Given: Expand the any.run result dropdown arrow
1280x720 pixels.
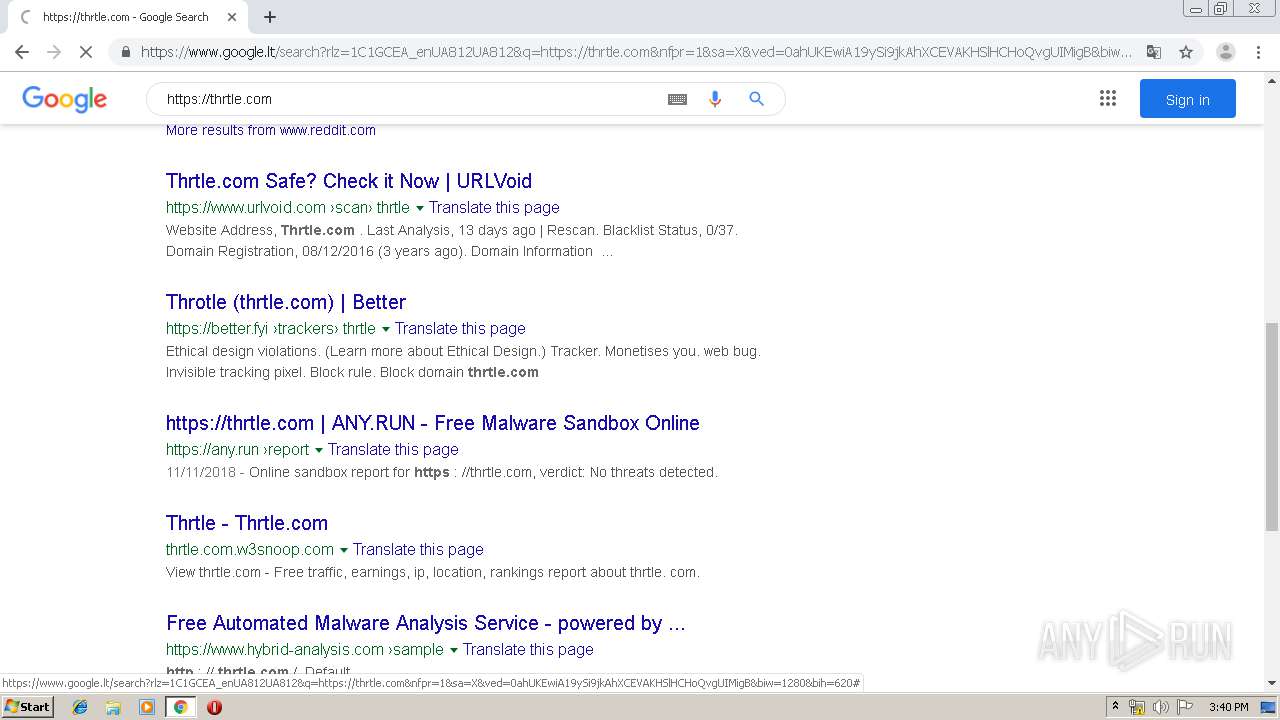Looking at the screenshot, I should pos(319,450).
